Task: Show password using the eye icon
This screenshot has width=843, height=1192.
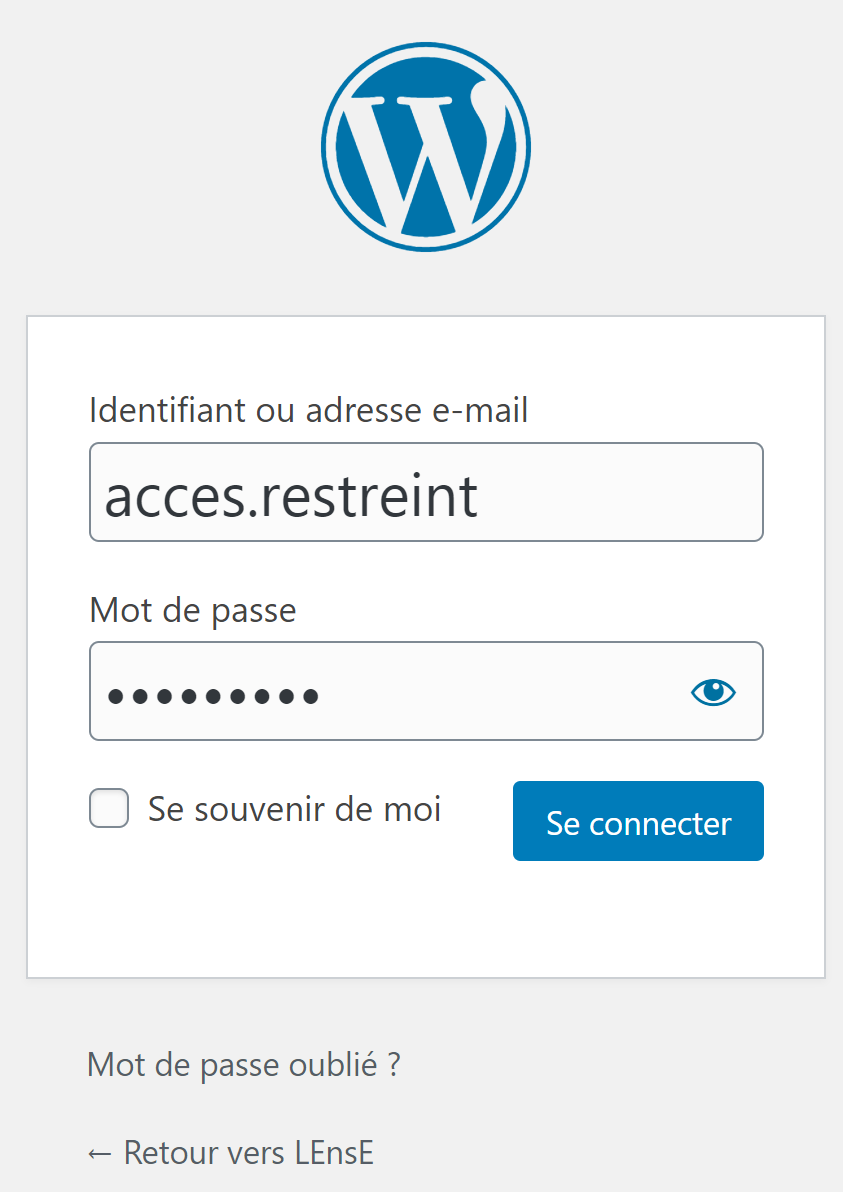Action: 713,692
